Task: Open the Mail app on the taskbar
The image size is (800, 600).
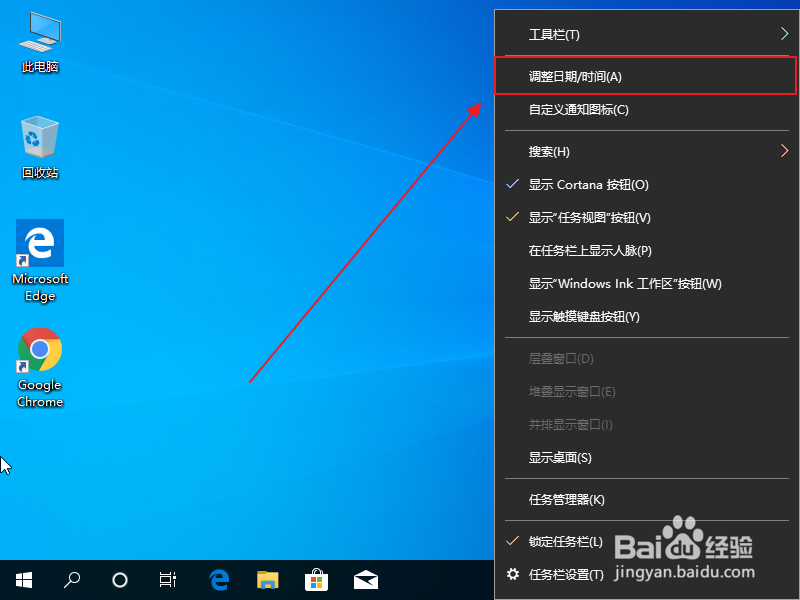Action: click(x=365, y=579)
